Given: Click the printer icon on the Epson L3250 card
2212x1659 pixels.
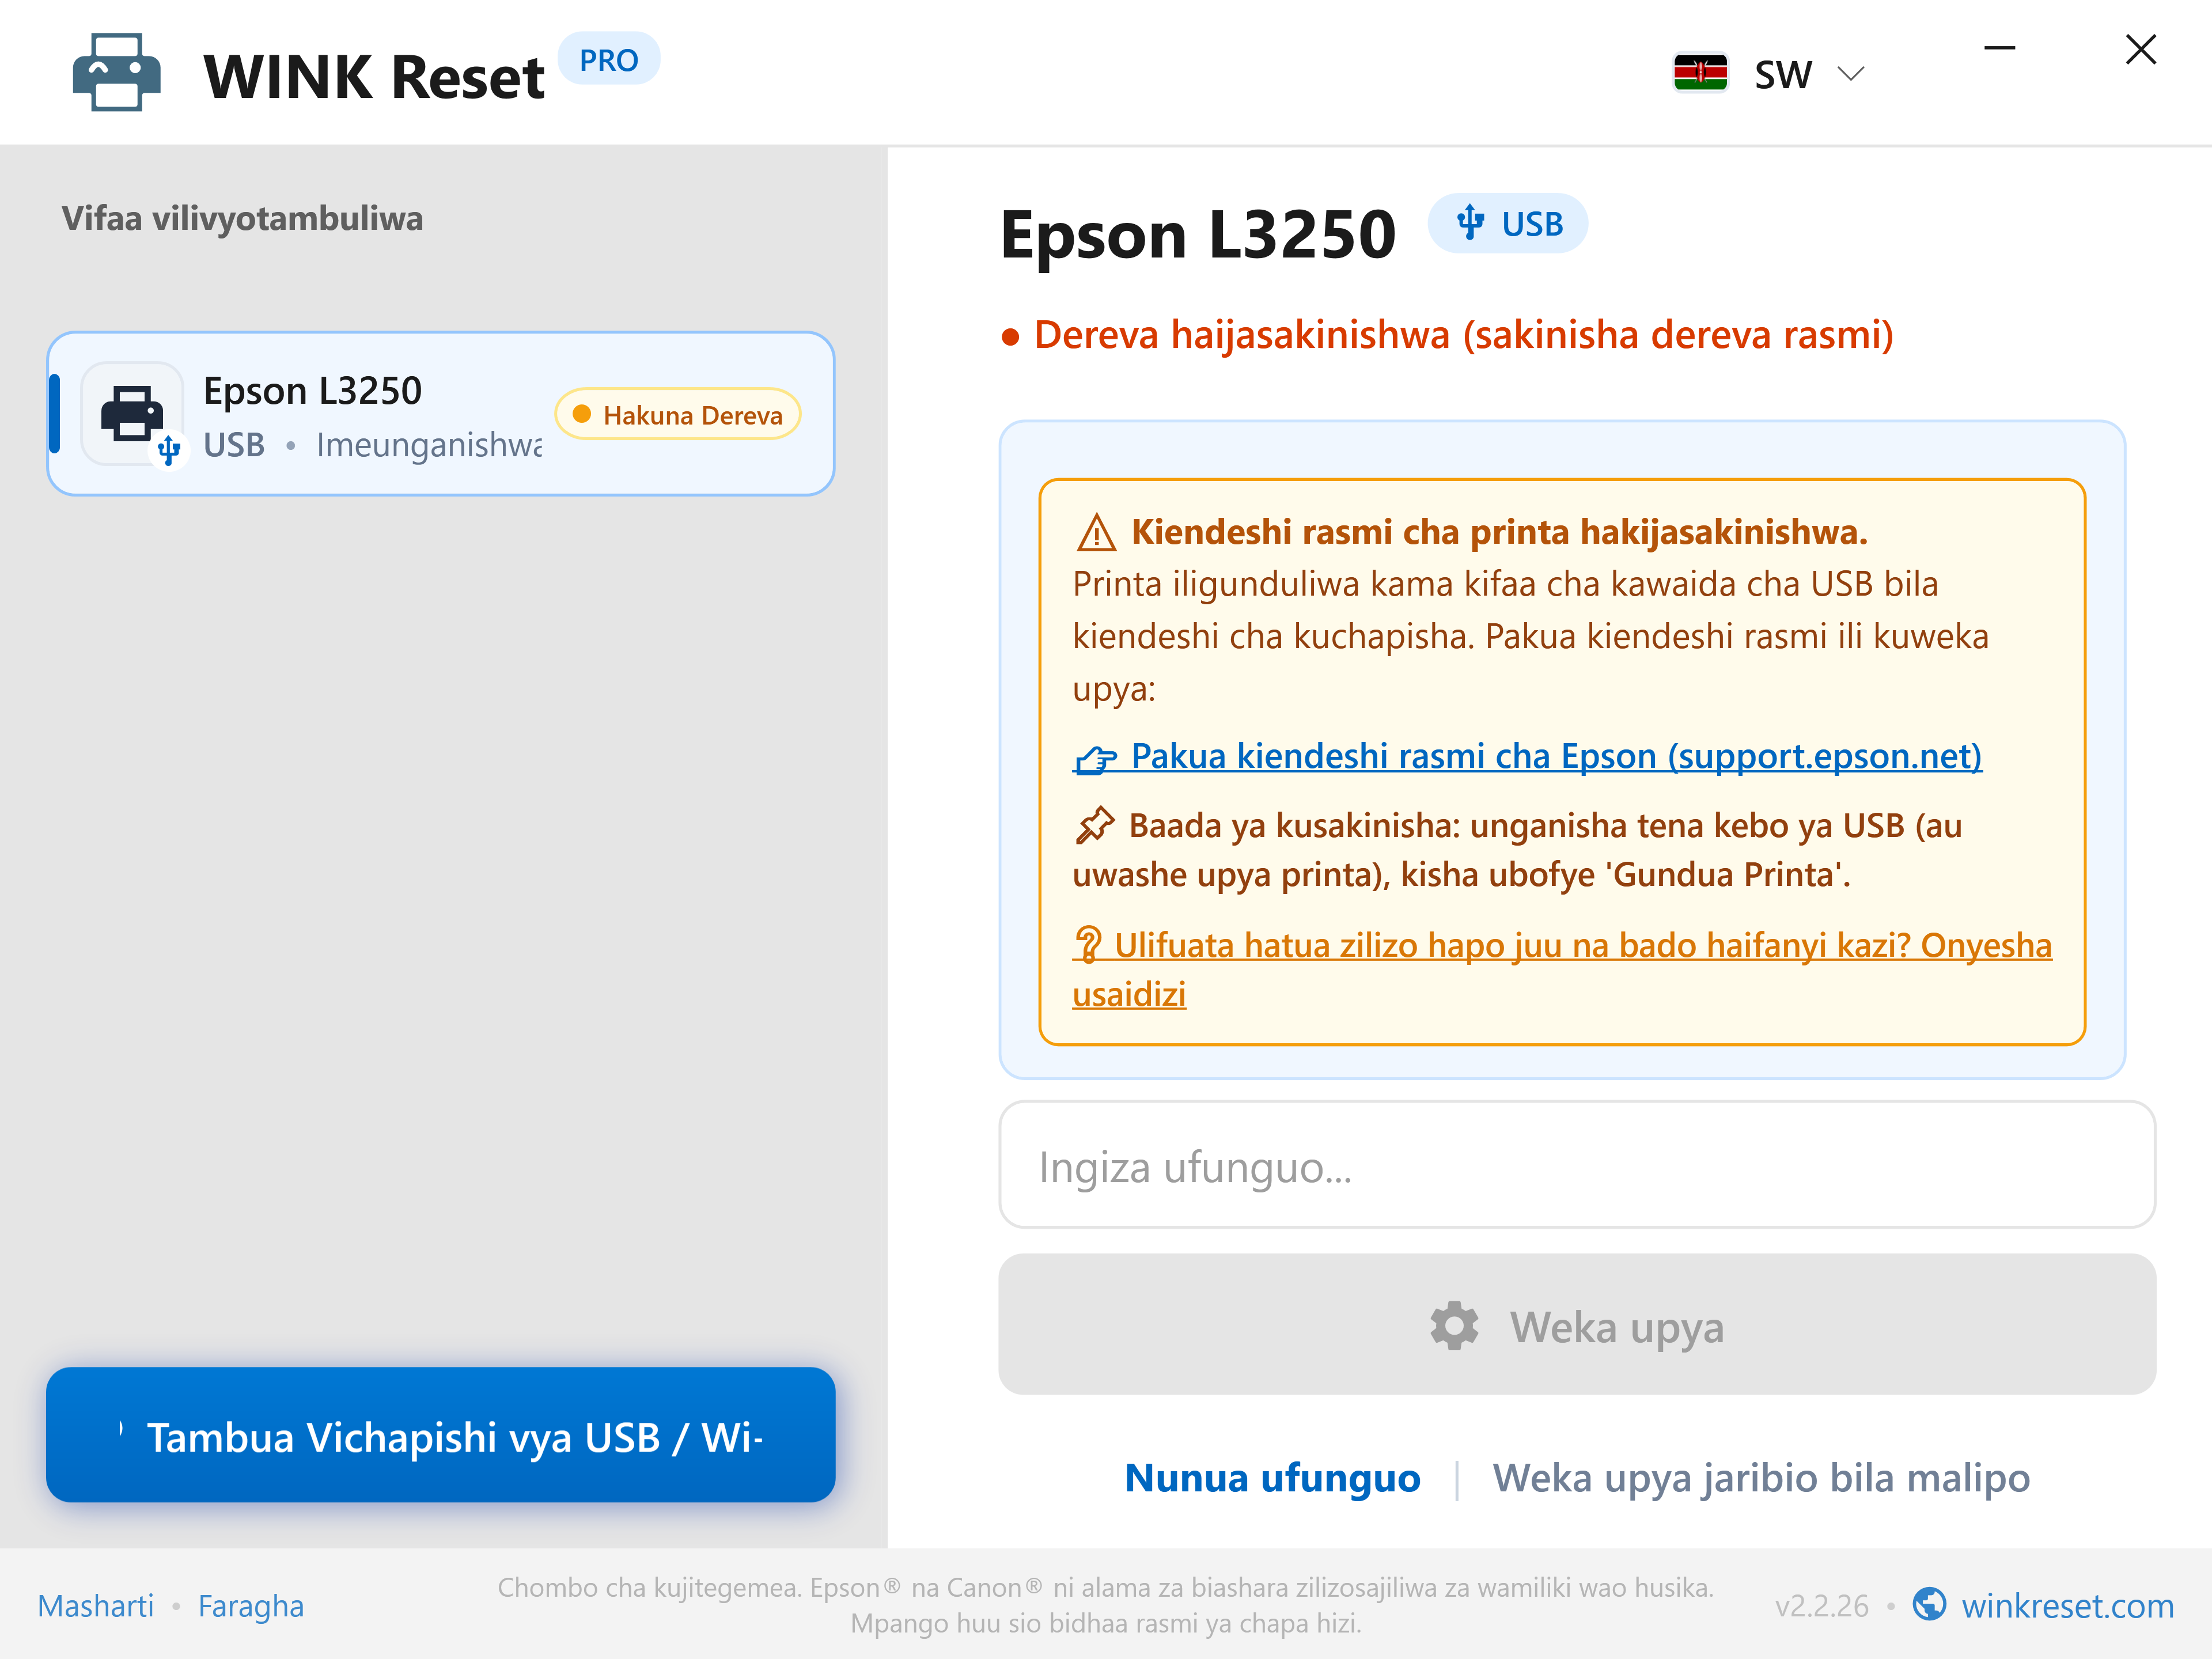Looking at the screenshot, I should coord(132,413).
